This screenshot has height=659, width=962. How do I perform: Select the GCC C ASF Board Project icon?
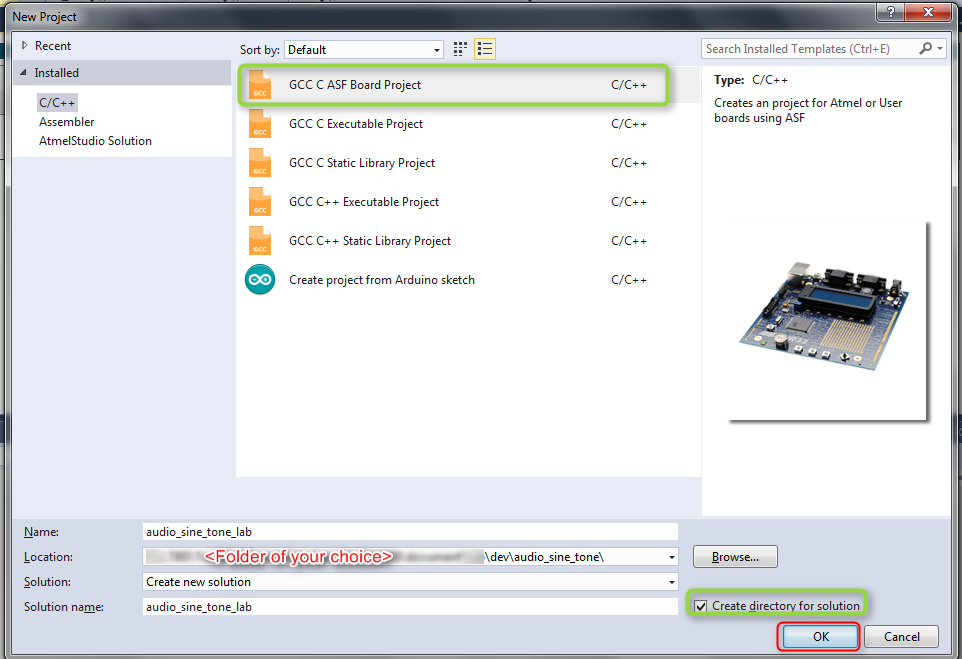(260, 85)
